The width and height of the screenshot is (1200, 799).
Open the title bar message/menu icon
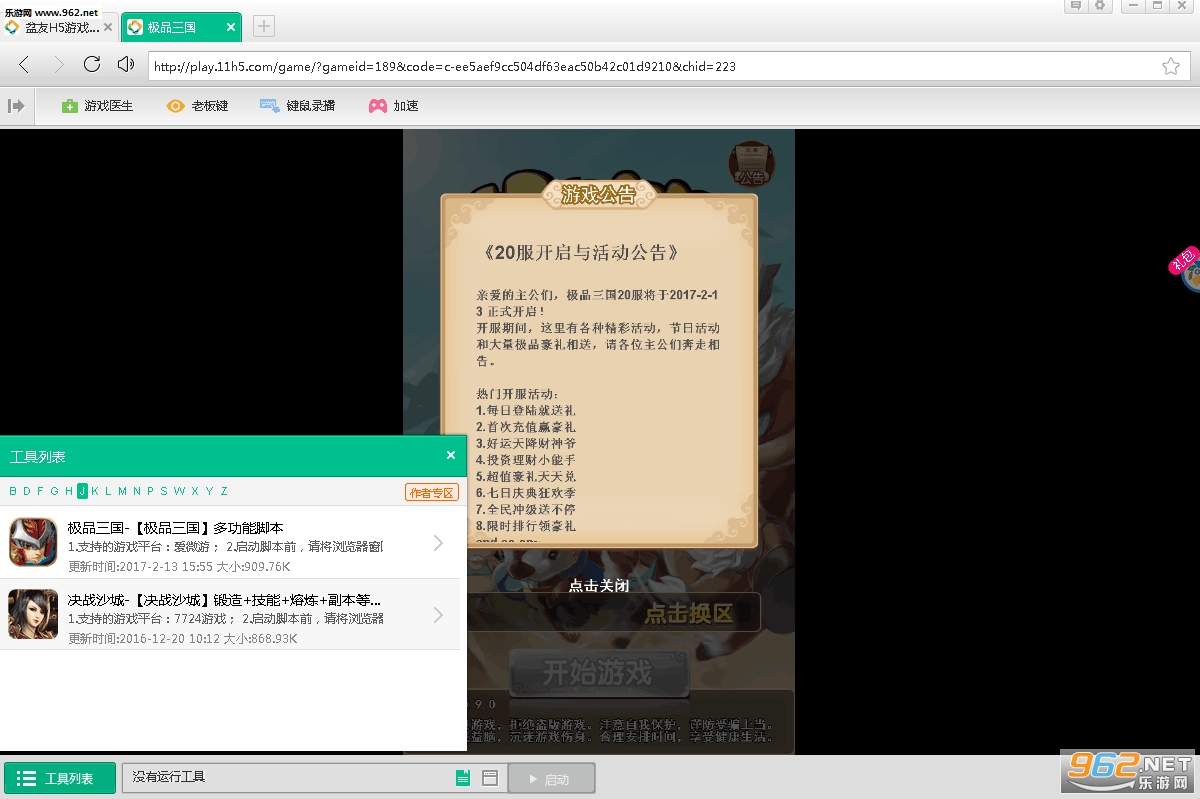[x=1075, y=6]
